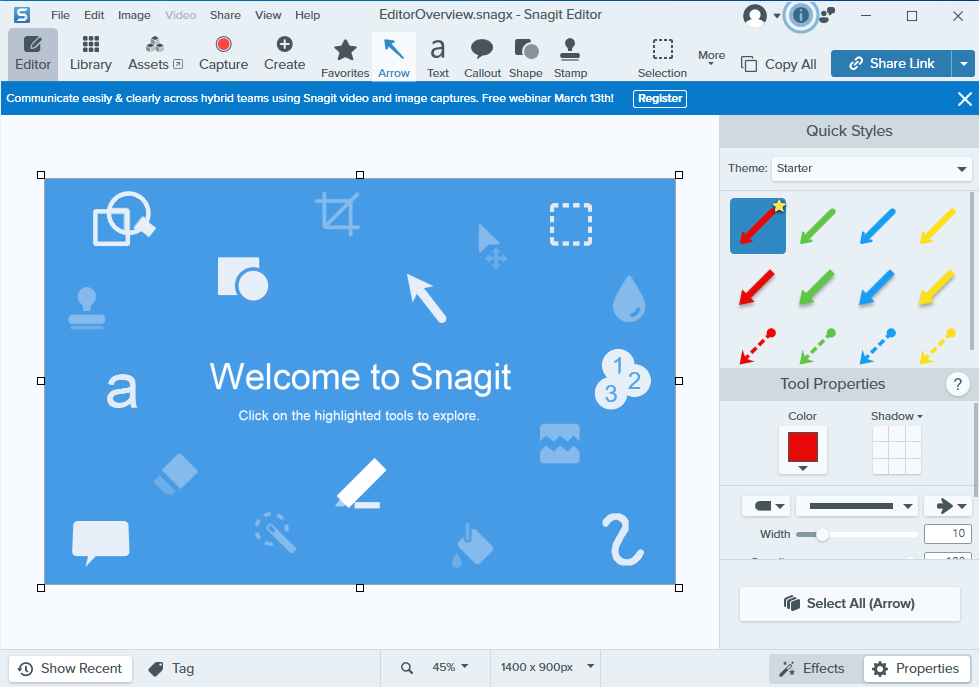Open the Favorites star tool

pyautogui.click(x=345, y=56)
